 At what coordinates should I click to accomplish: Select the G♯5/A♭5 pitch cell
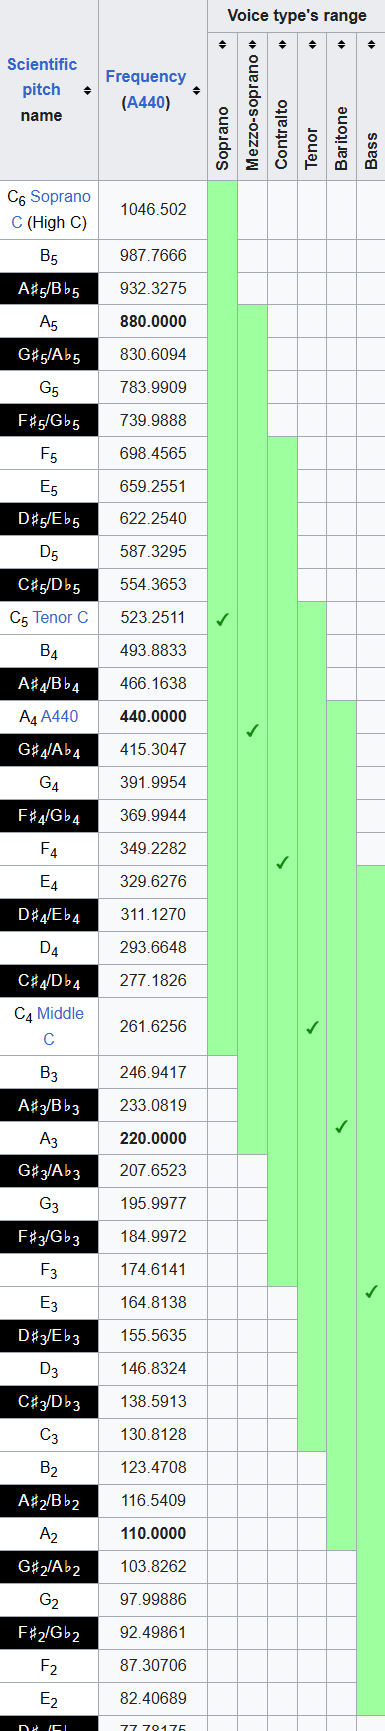click(x=49, y=354)
